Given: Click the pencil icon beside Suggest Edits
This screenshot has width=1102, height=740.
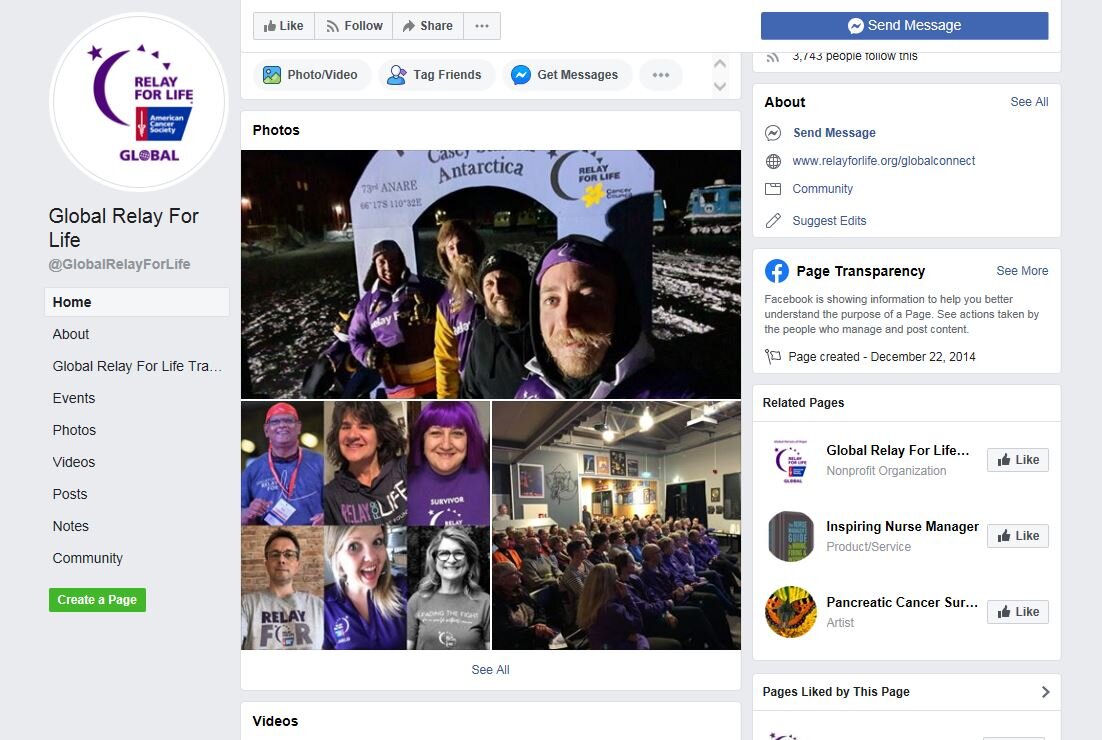Looking at the screenshot, I should coord(773,221).
